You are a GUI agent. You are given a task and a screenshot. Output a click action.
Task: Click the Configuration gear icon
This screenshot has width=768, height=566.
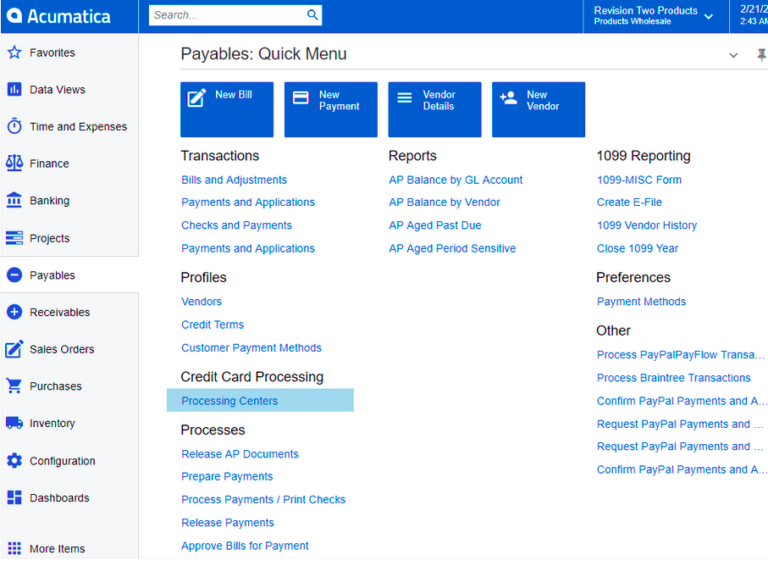coord(14,461)
